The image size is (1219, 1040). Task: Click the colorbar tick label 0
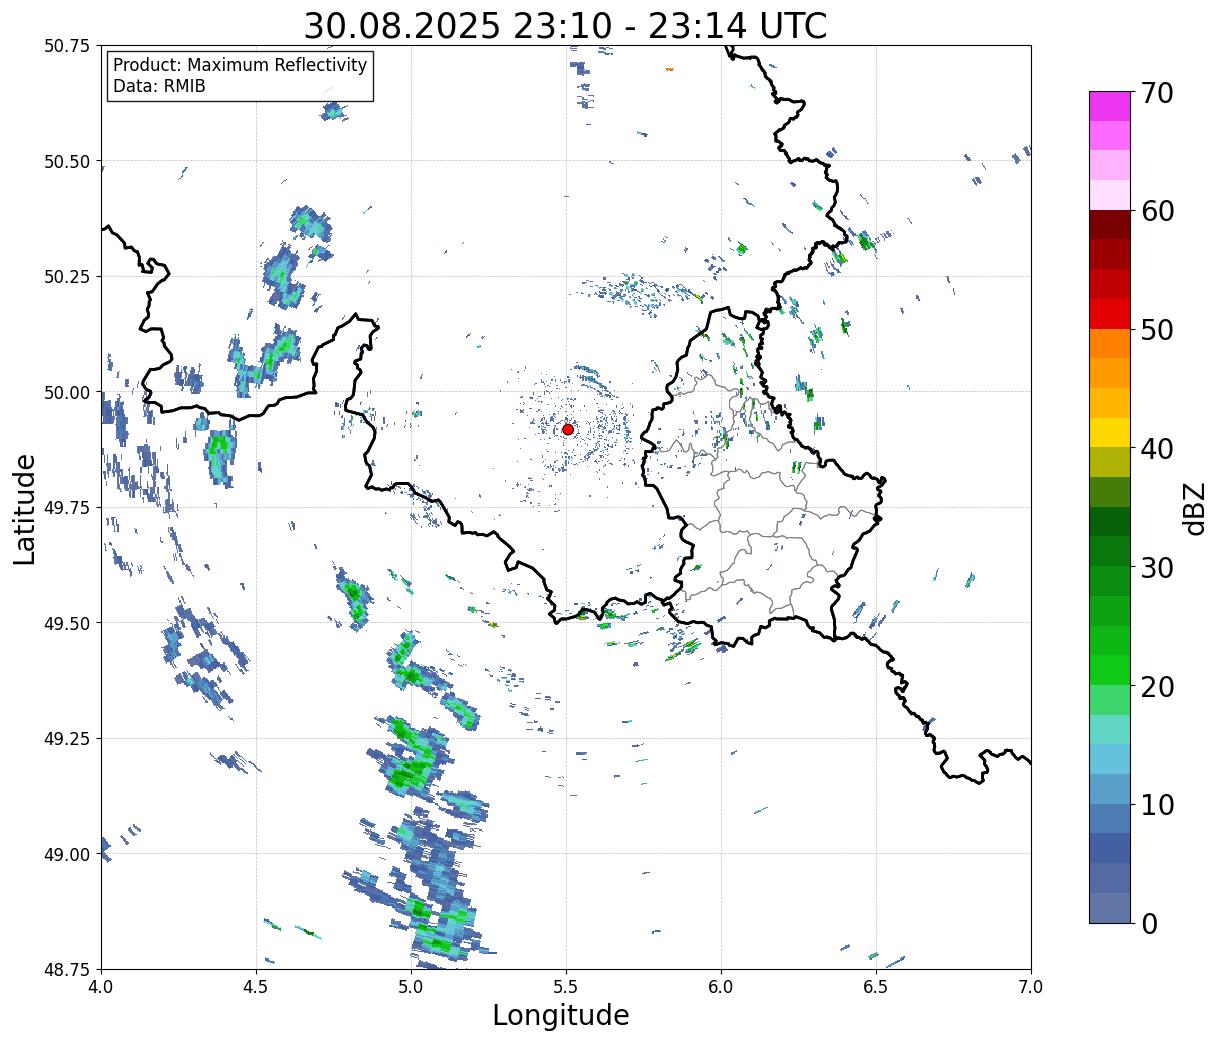[1148, 923]
